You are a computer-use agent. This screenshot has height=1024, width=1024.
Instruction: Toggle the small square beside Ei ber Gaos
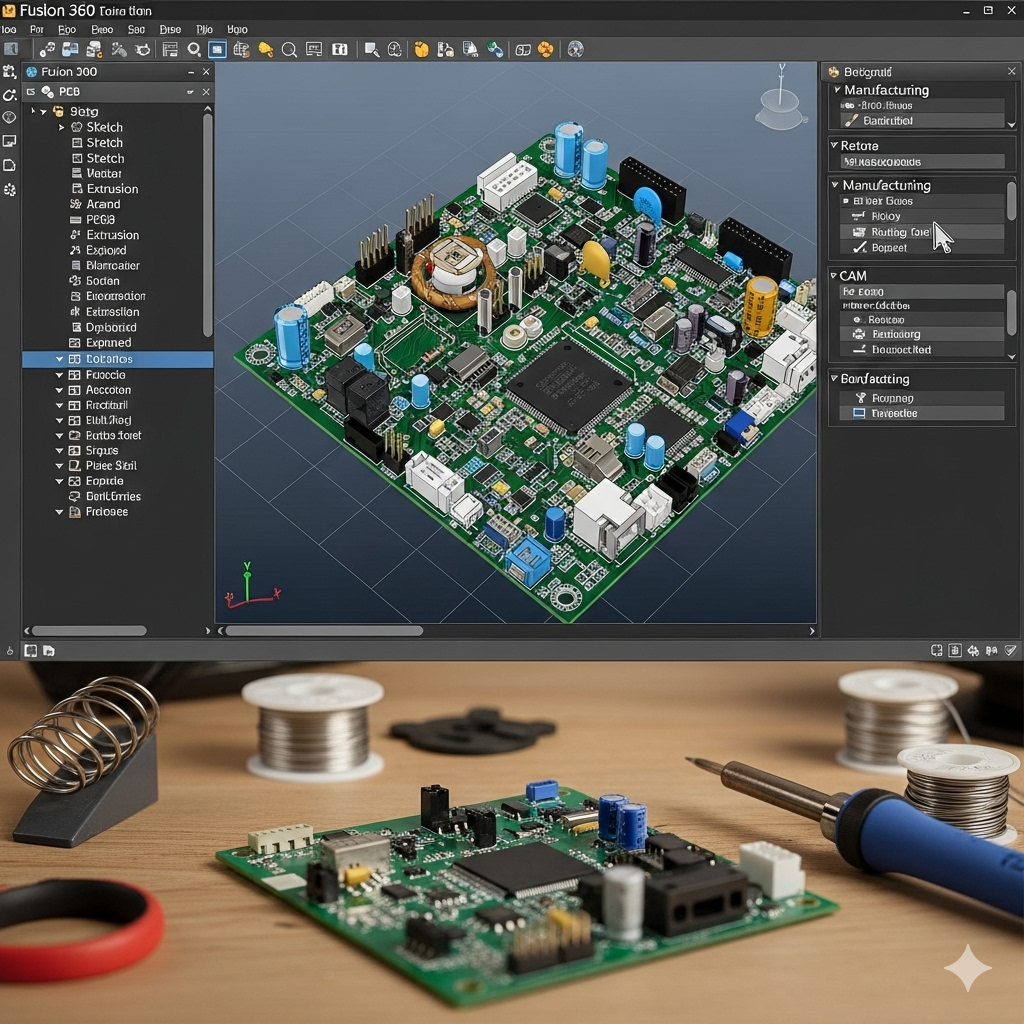[x=846, y=202]
